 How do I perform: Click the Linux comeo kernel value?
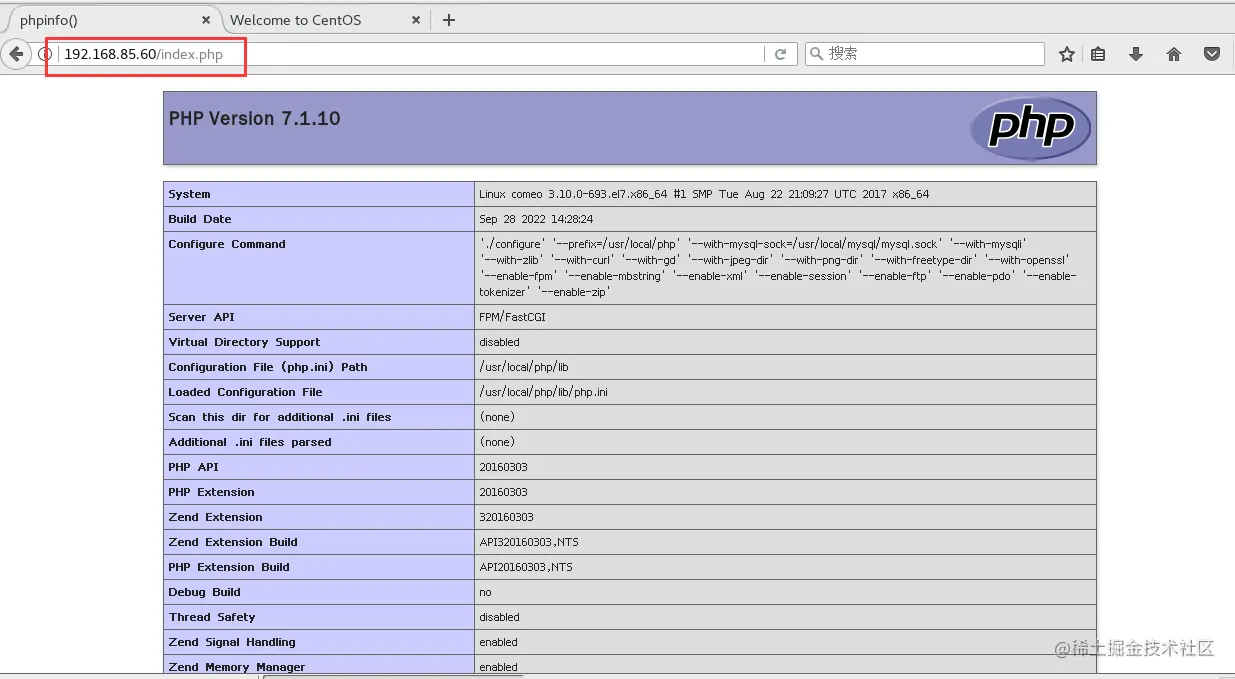tap(704, 194)
